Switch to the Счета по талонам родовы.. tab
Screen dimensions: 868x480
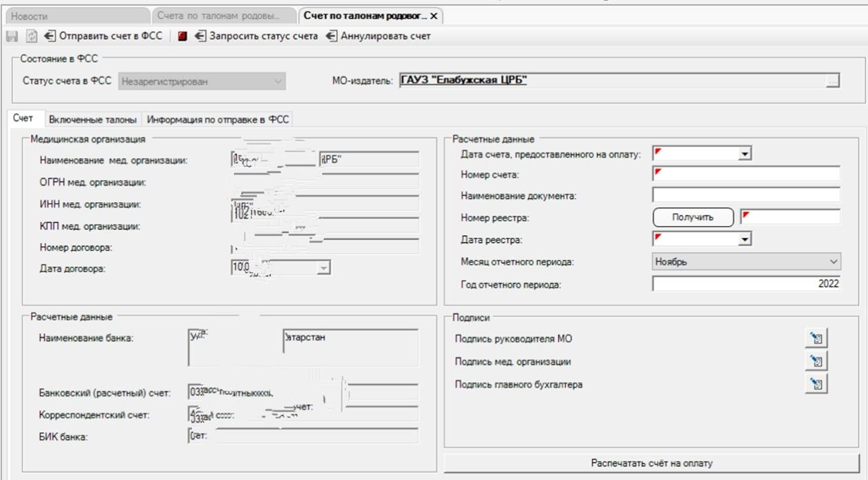point(224,16)
